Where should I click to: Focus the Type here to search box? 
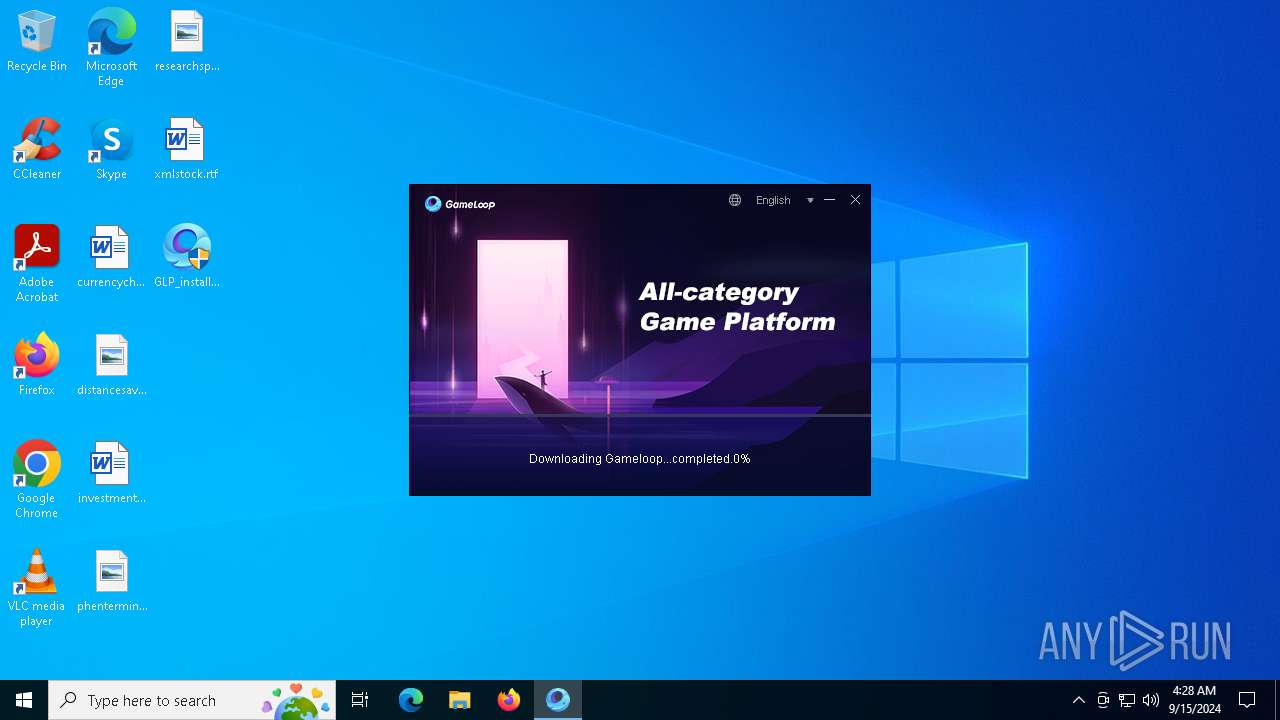[x=192, y=700]
